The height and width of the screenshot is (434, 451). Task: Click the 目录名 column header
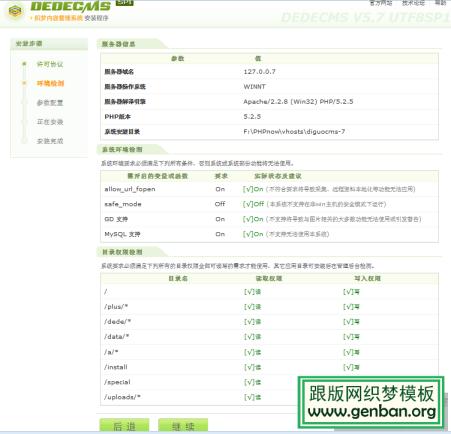point(178,278)
